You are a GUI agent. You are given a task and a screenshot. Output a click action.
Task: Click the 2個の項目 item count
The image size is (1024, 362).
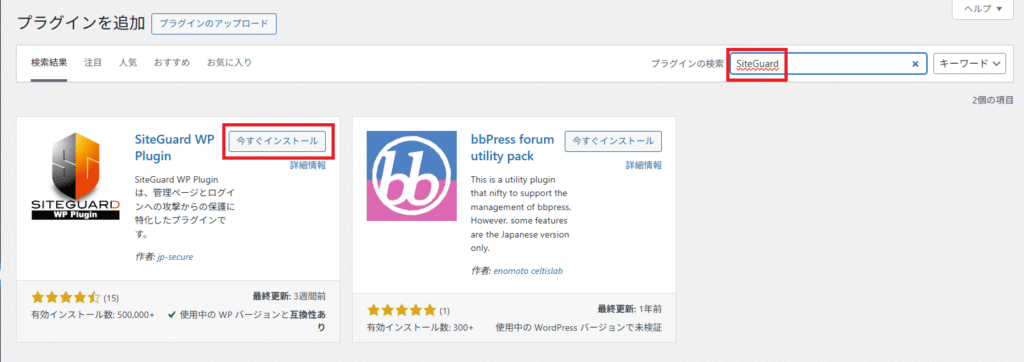(x=993, y=100)
